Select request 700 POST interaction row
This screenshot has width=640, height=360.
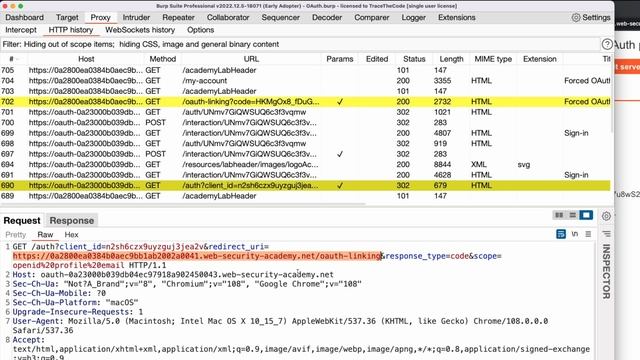[305, 122]
